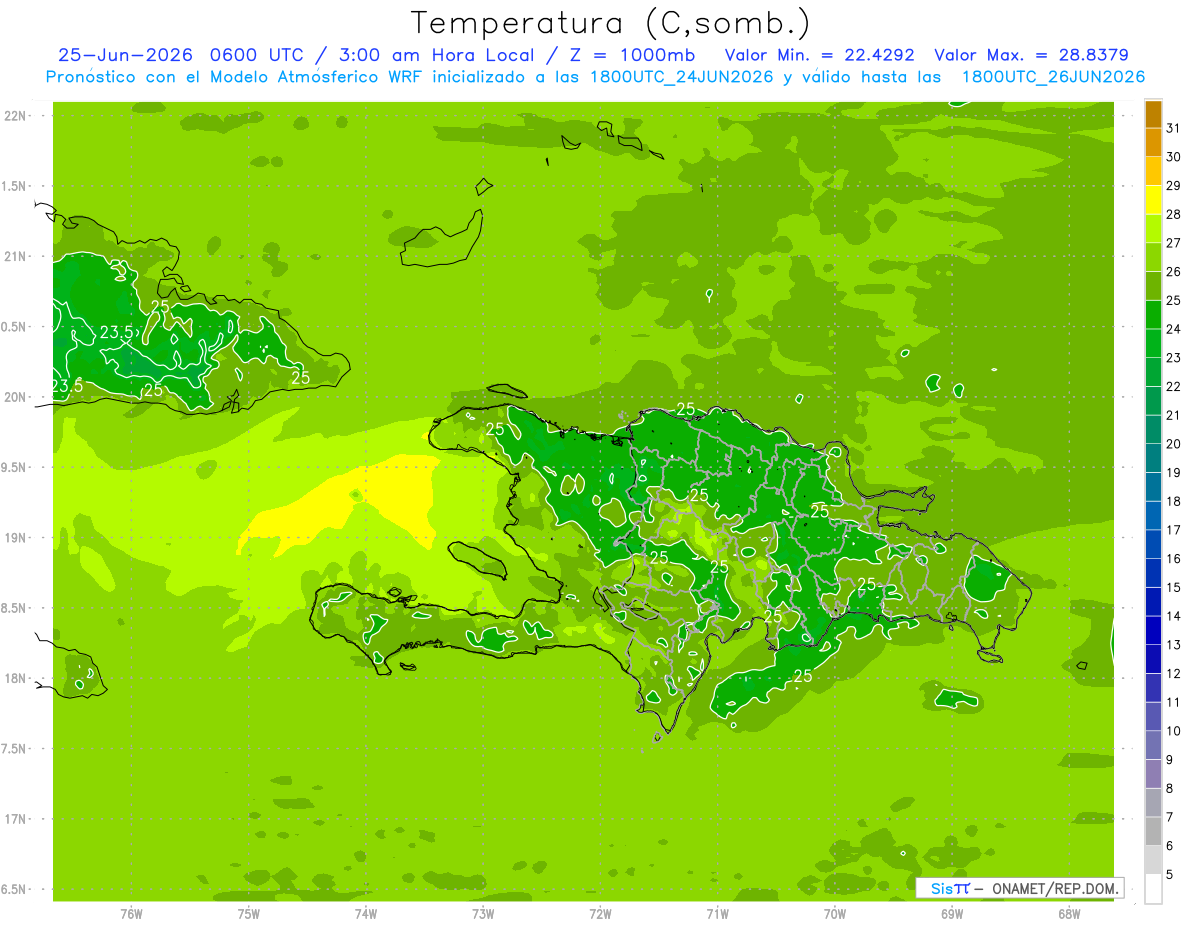This screenshot has width=1200, height=927.
Task: Click the '22N' latitude axis label
Action: [x=15, y=116]
